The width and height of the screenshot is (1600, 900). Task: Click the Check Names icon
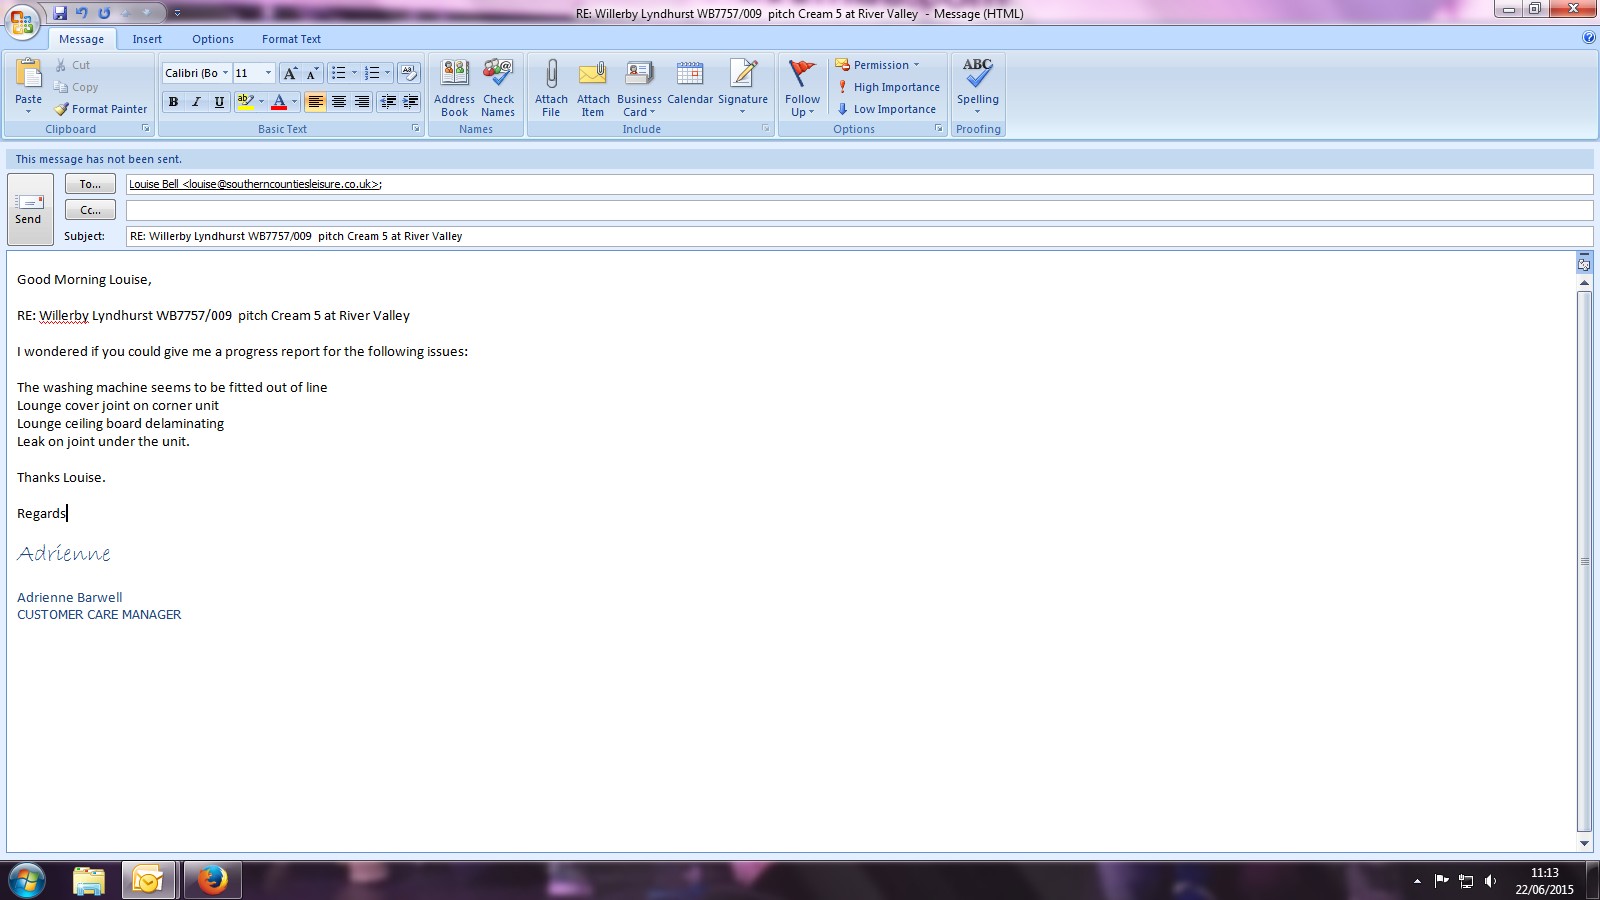coord(498,75)
